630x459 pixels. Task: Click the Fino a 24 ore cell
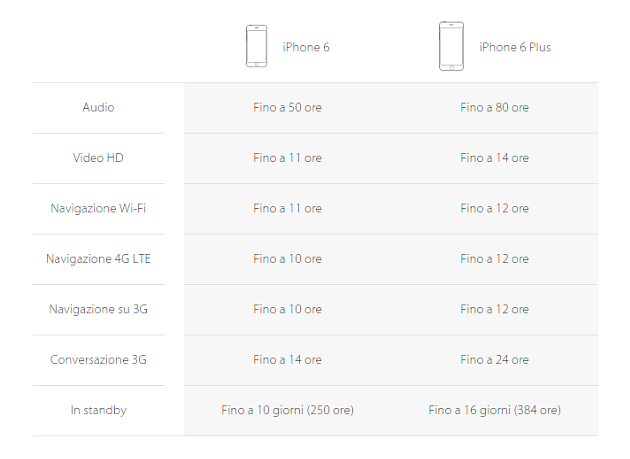pos(495,360)
